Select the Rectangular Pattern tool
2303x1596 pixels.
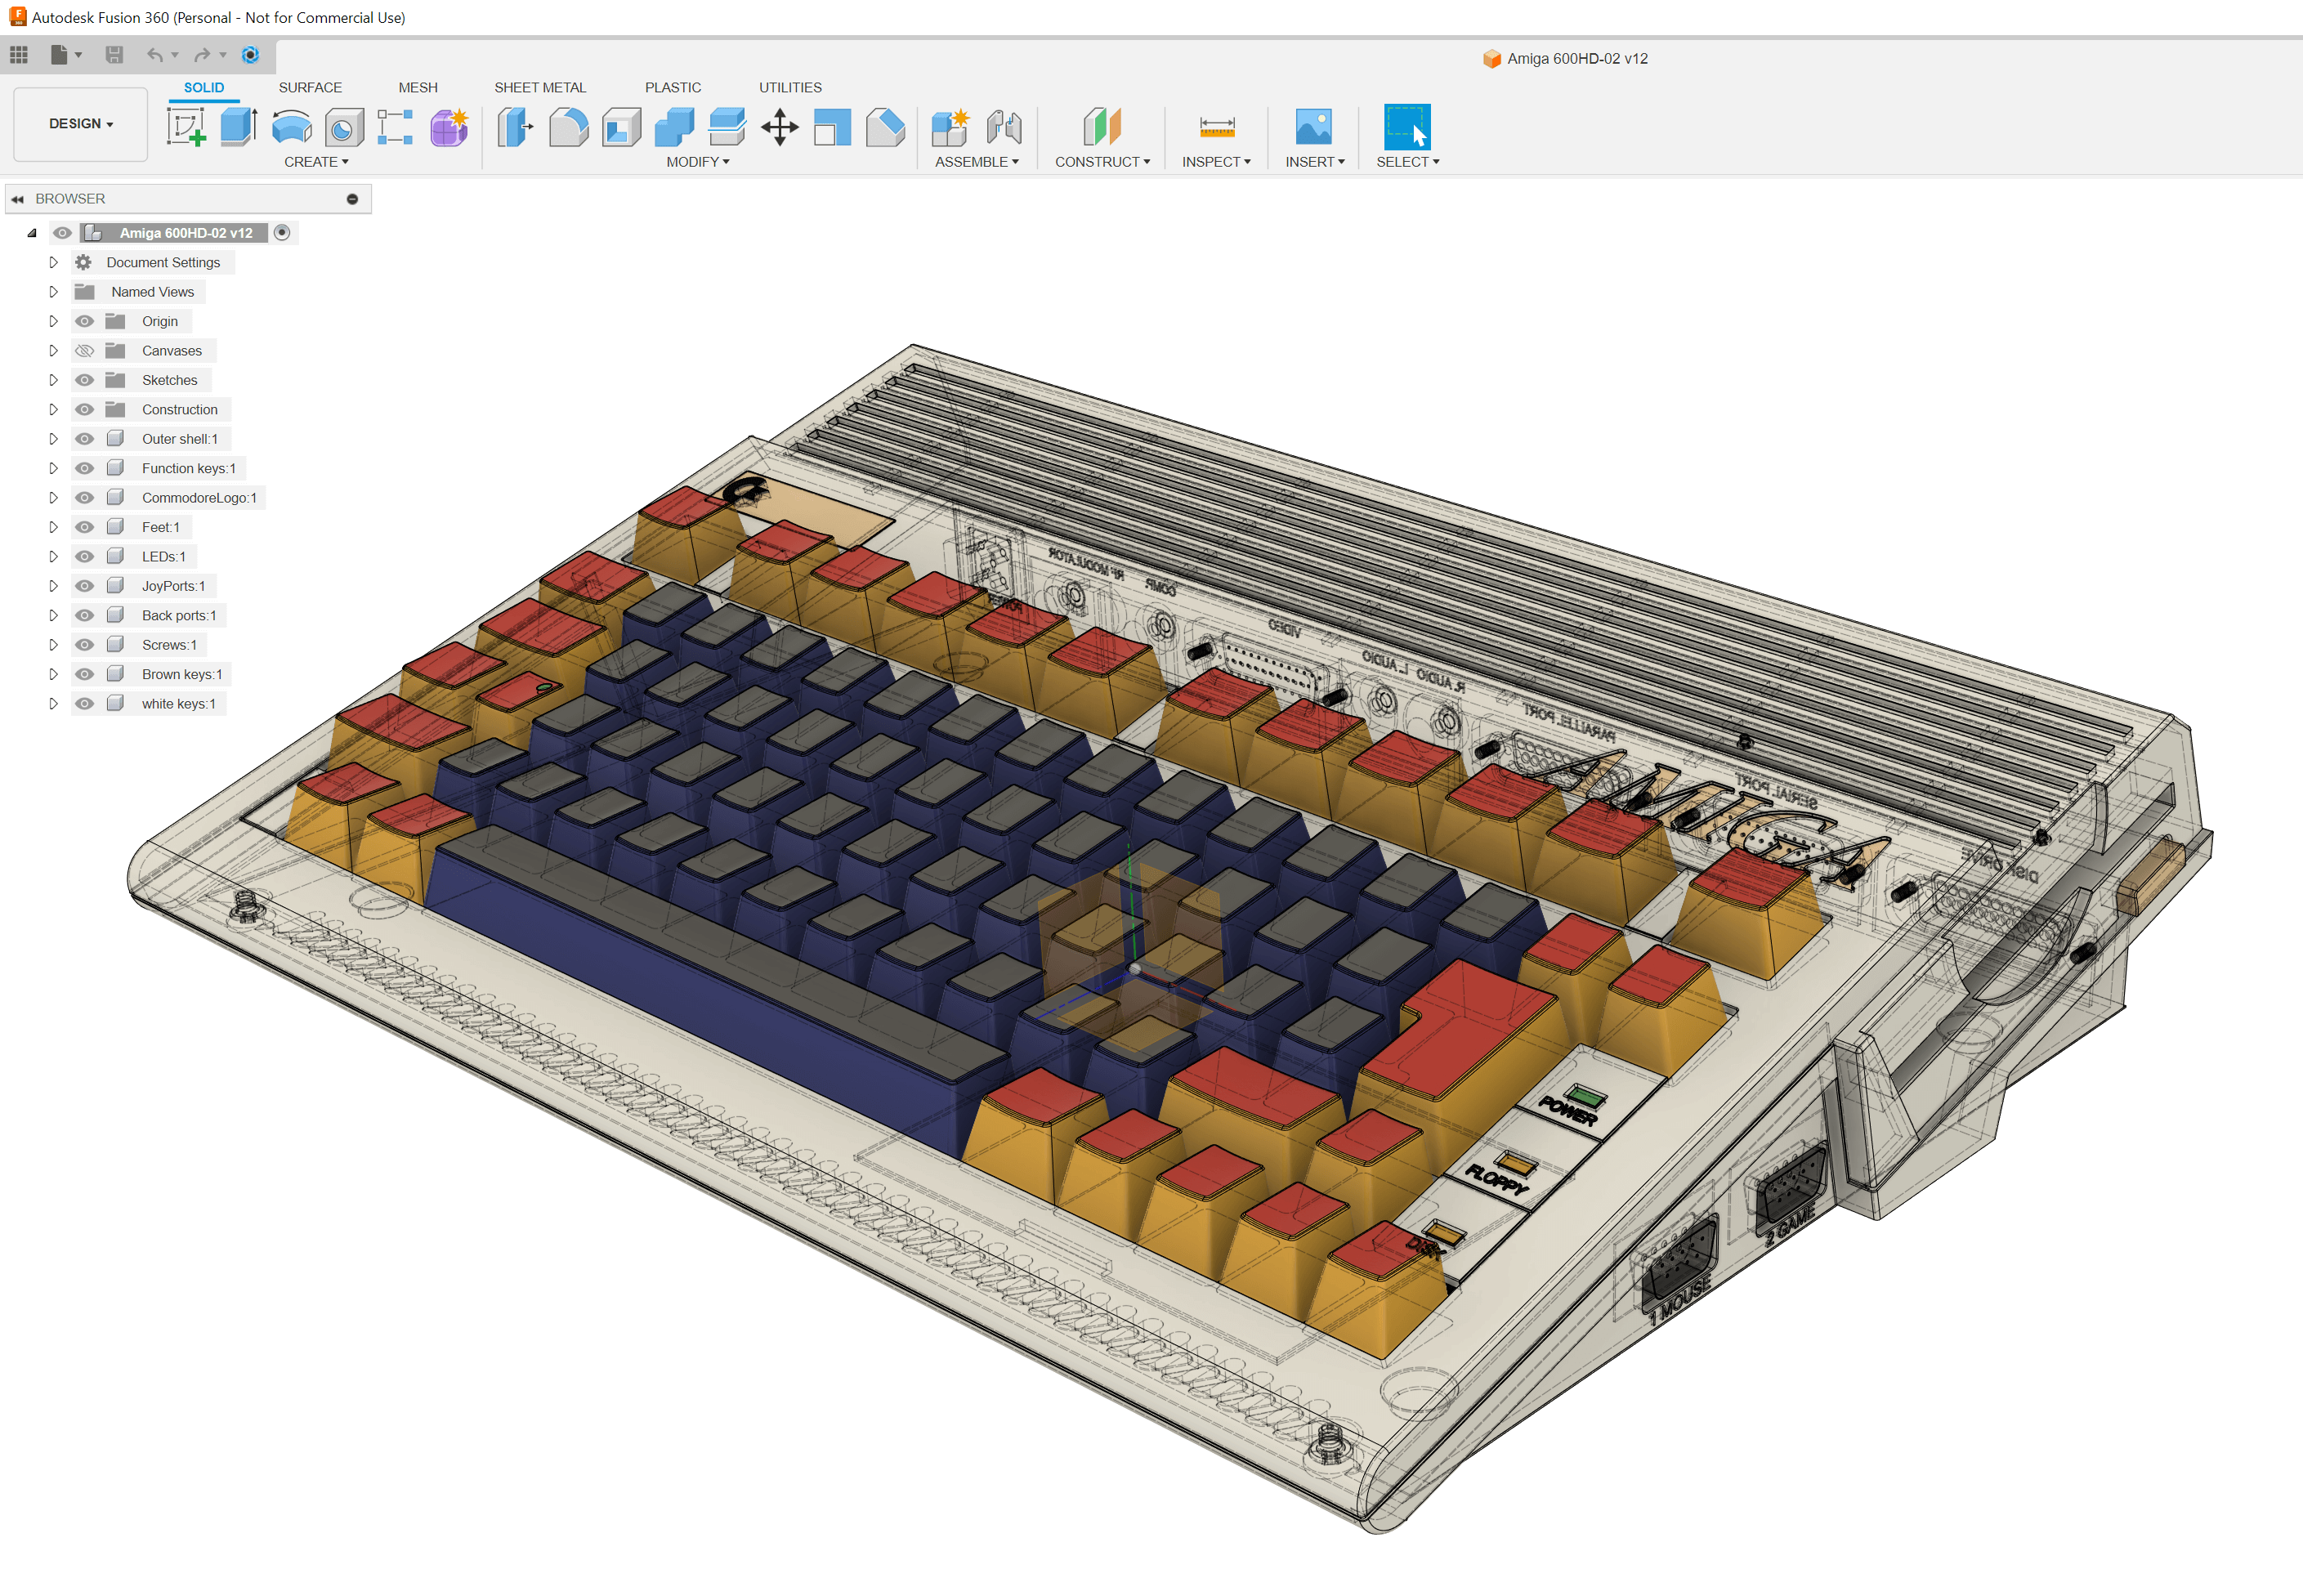pos(396,127)
